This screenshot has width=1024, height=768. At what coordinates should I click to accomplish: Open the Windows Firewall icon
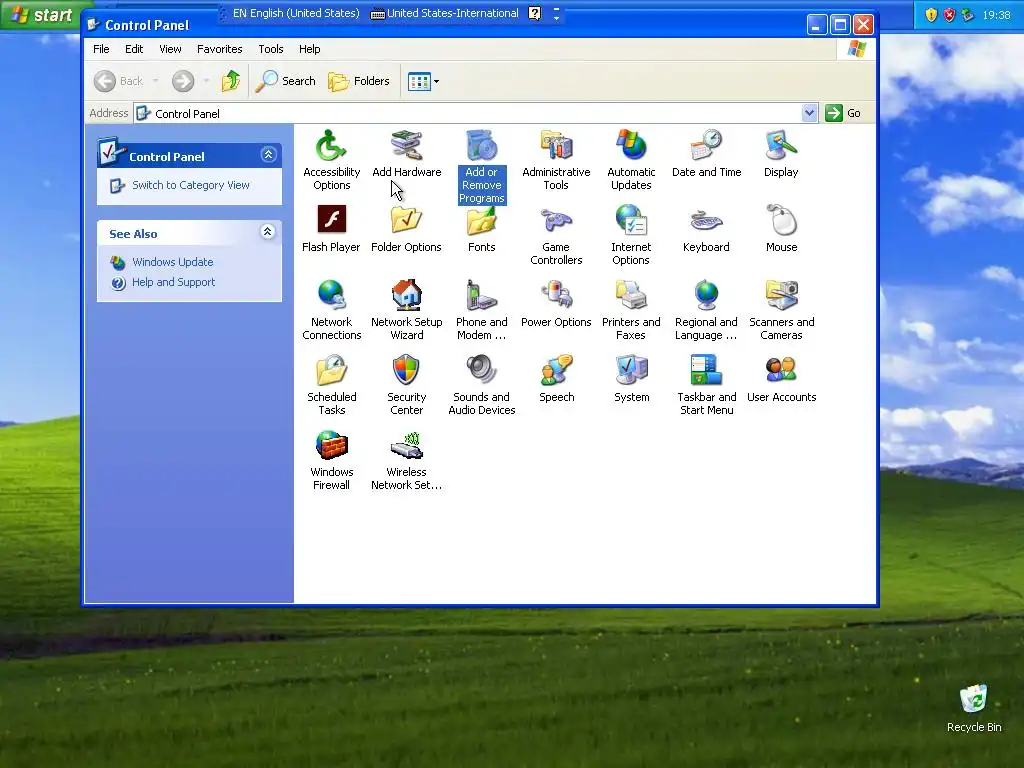tap(331, 460)
